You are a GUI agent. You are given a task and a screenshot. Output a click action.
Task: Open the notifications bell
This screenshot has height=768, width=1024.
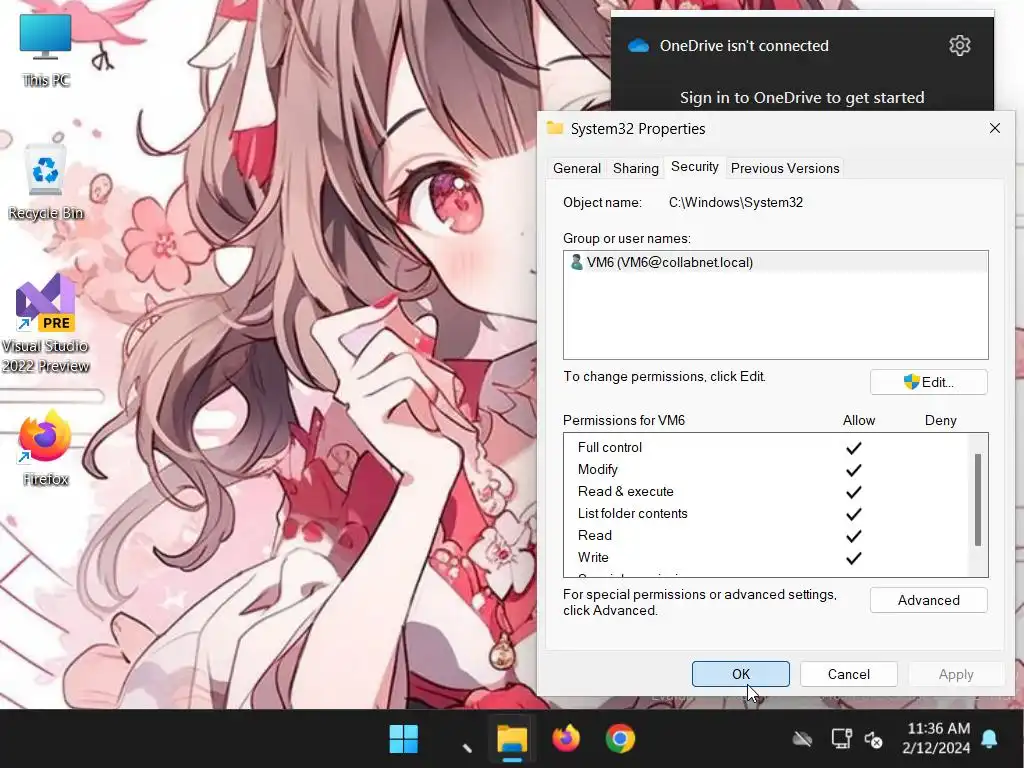(x=989, y=739)
